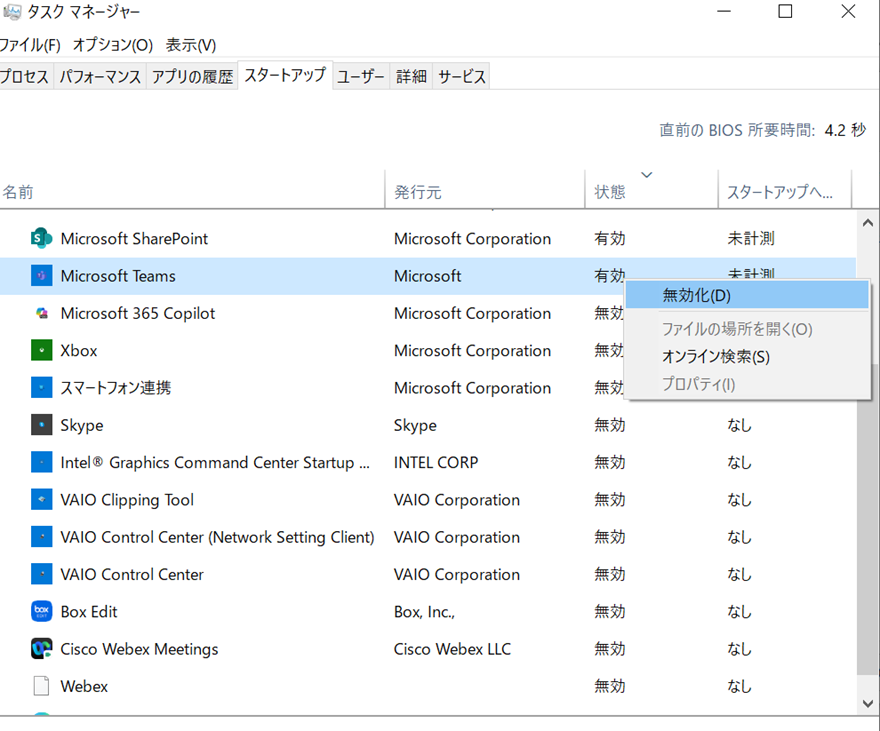Open the ファイル(F) menu

coord(29,45)
